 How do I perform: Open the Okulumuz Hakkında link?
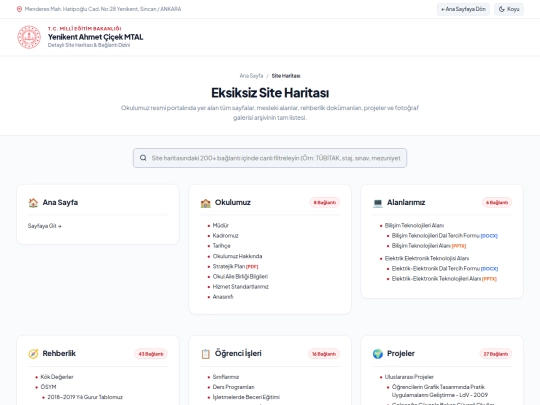(x=237, y=256)
